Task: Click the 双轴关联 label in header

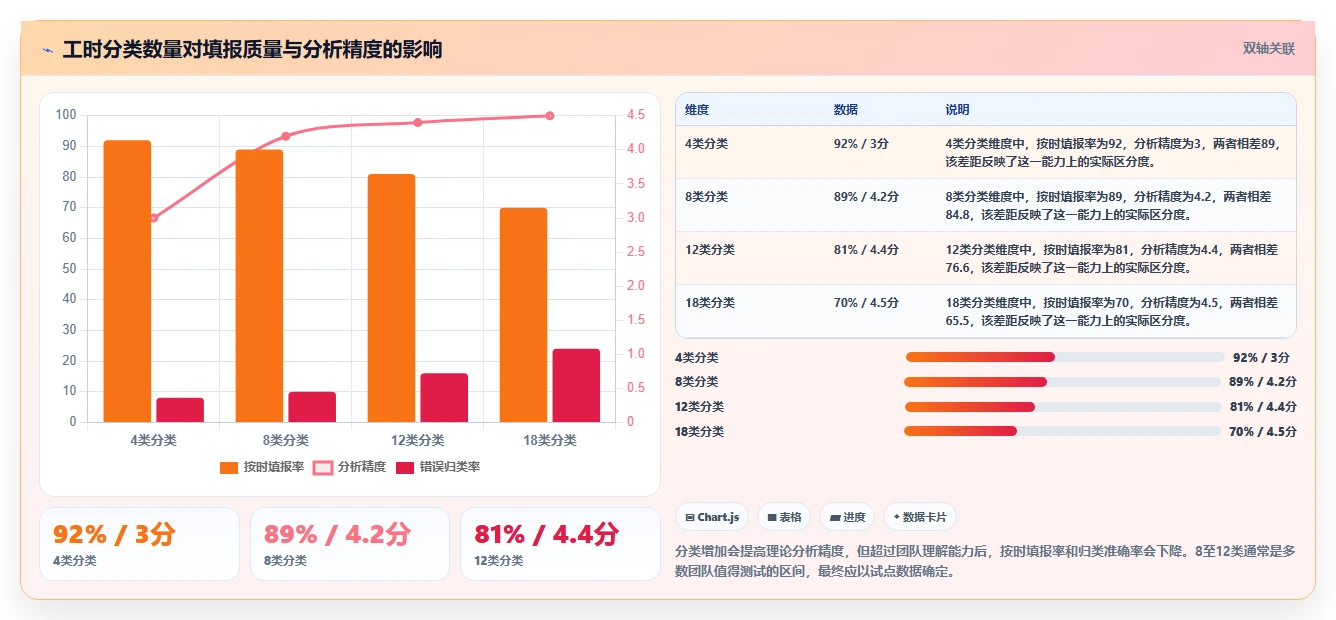Action: tap(1269, 49)
